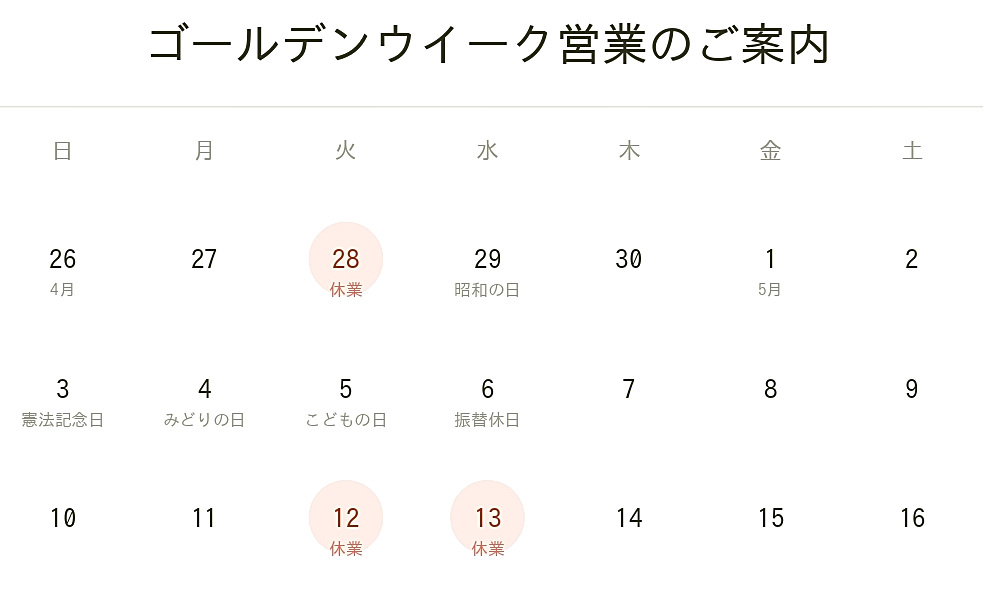989x593 pixels.
Task: Select Thursday date 7
Action: tap(629, 389)
